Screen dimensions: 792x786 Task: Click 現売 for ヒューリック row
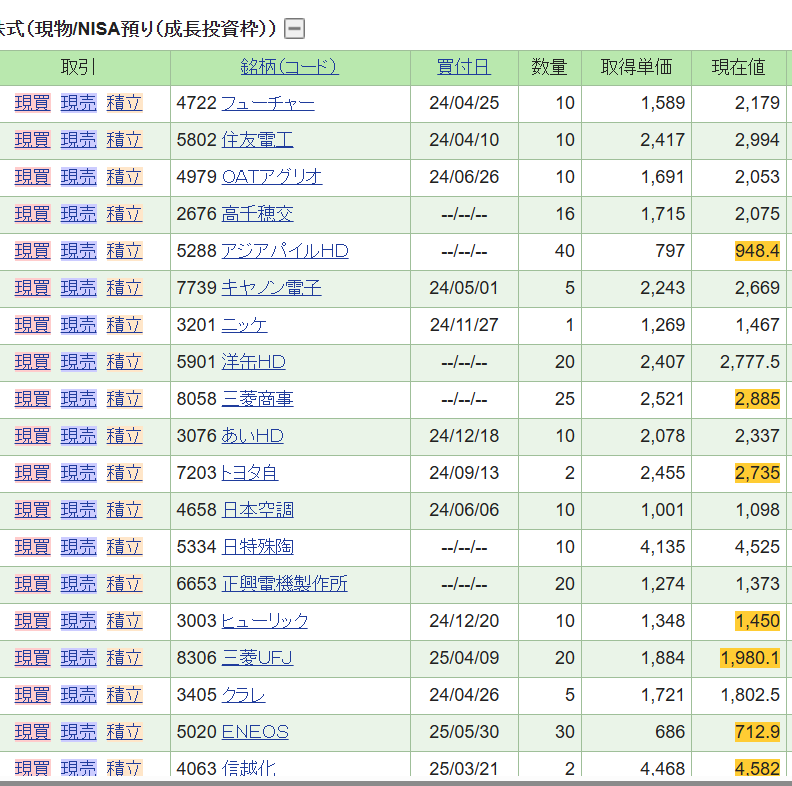[x=78, y=621]
